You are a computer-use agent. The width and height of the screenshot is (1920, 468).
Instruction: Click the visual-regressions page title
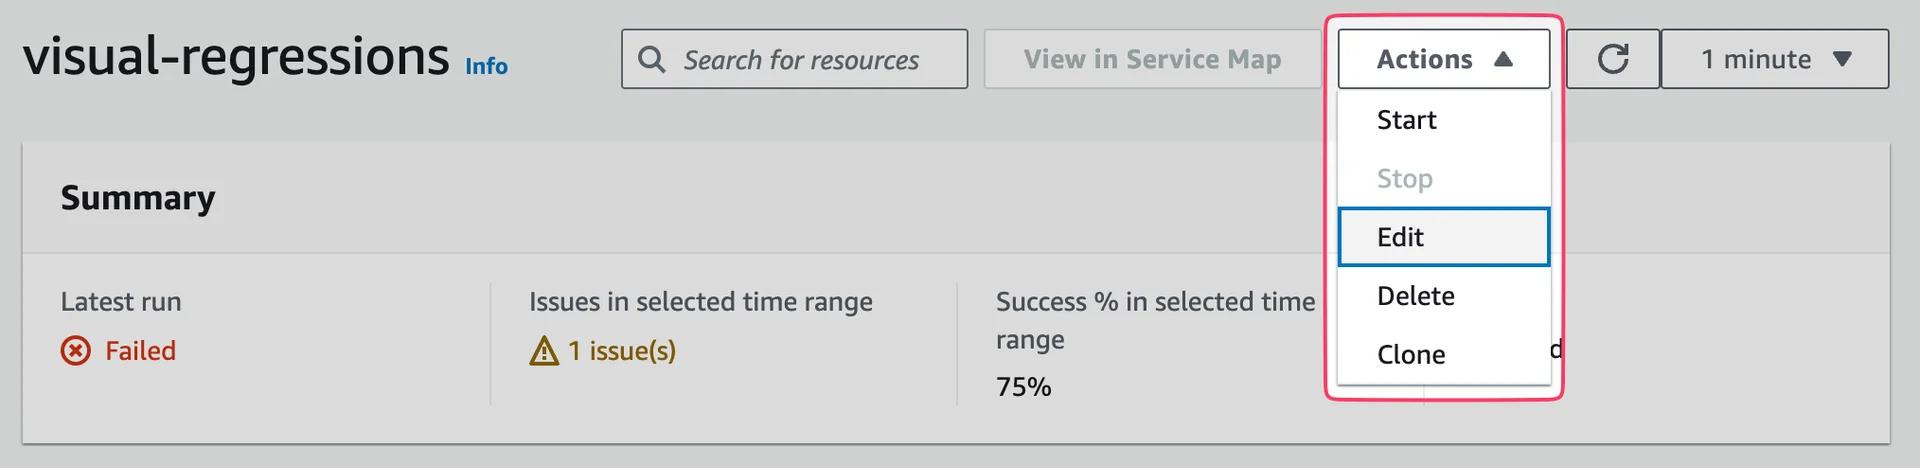(236, 56)
